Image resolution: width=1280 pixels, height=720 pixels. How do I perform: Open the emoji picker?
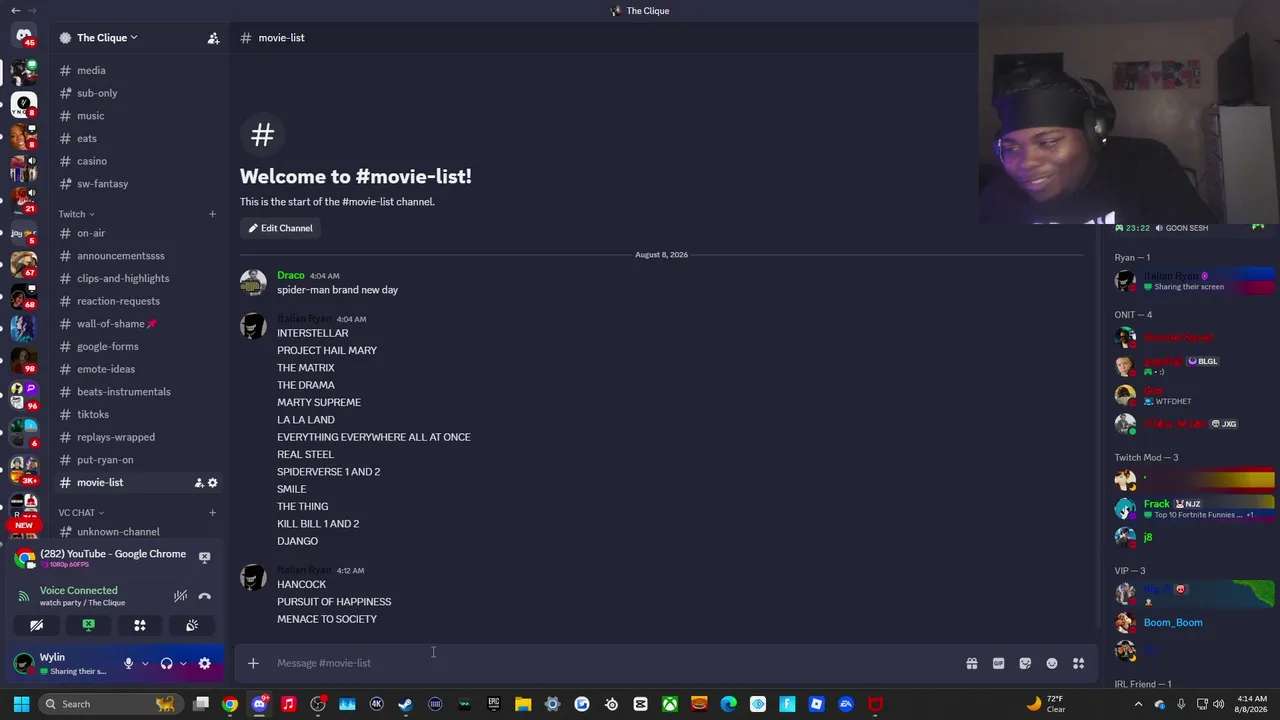1052,663
